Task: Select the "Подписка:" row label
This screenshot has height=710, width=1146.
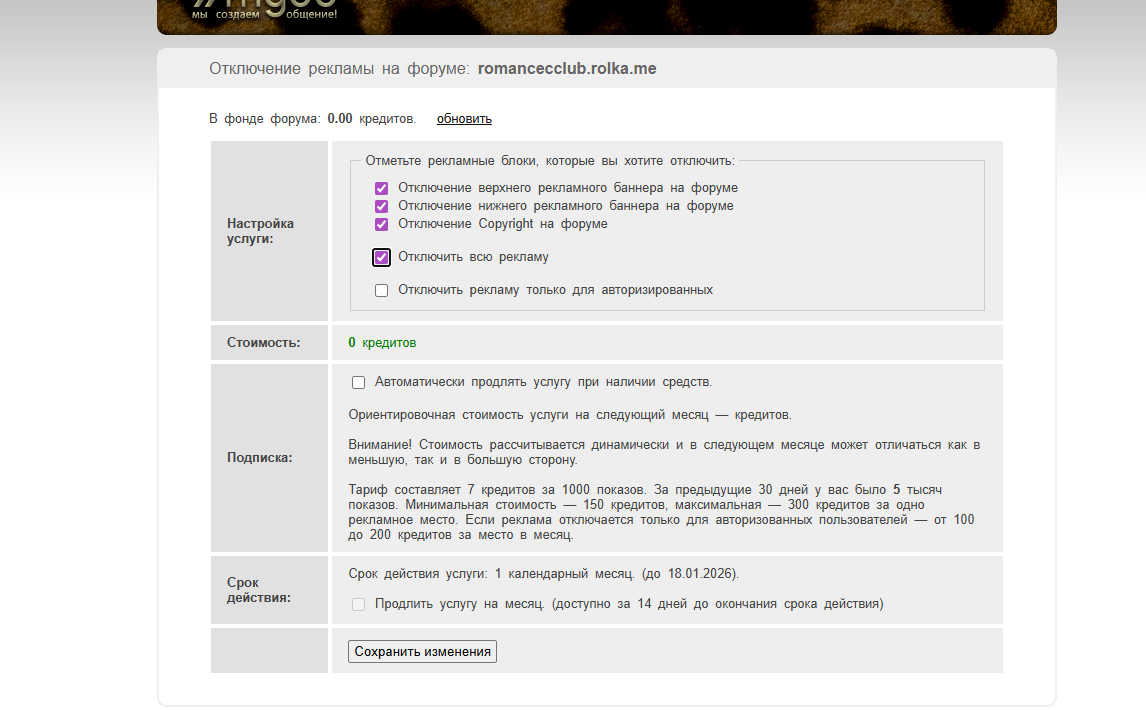Action: click(259, 458)
